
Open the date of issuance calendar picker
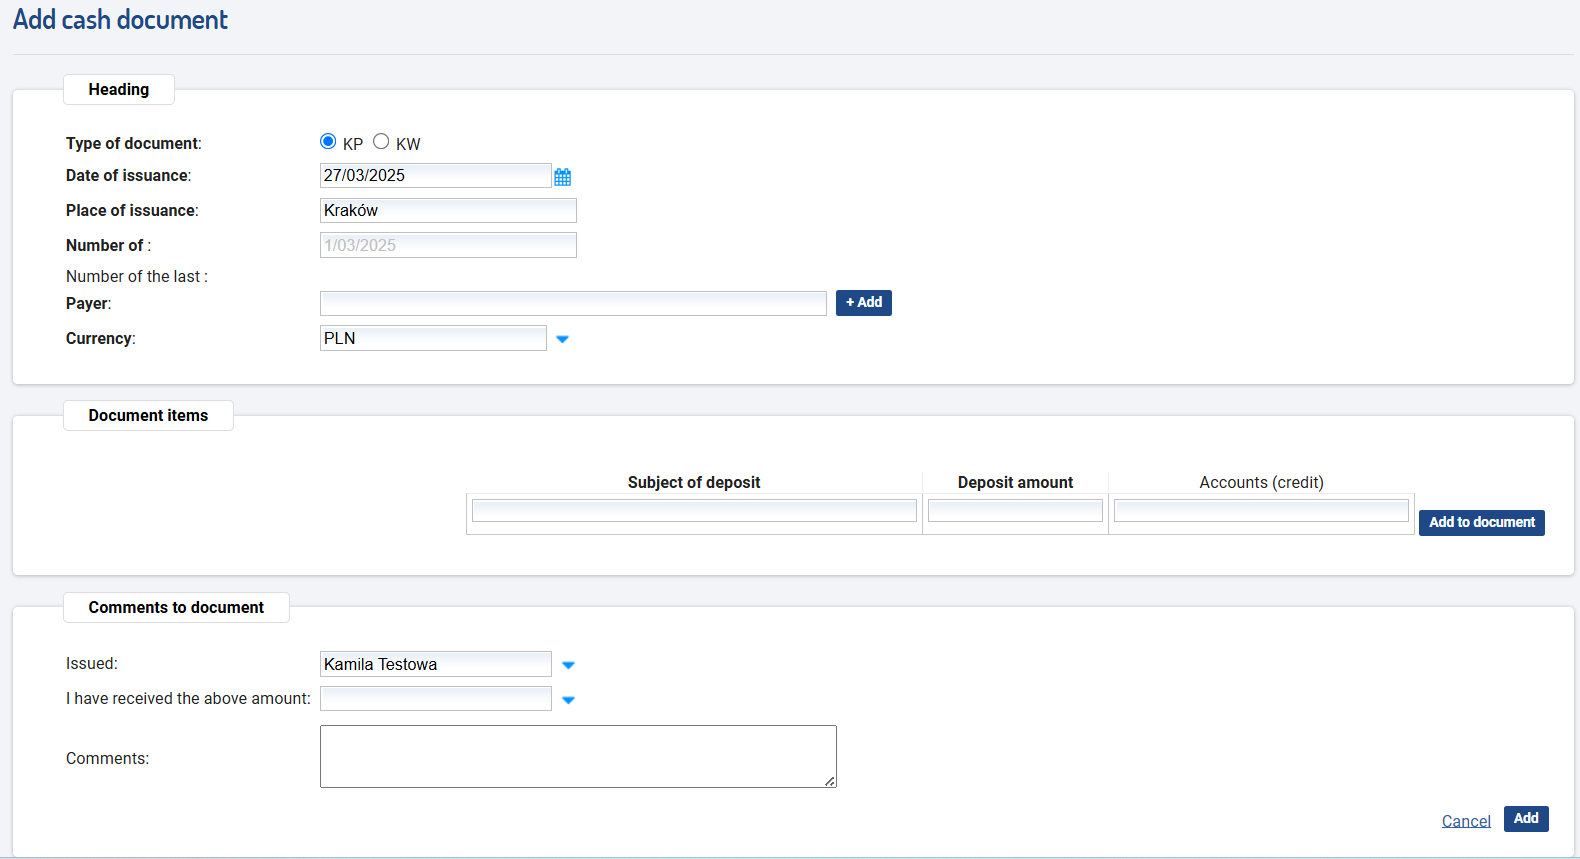pyautogui.click(x=563, y=177)
